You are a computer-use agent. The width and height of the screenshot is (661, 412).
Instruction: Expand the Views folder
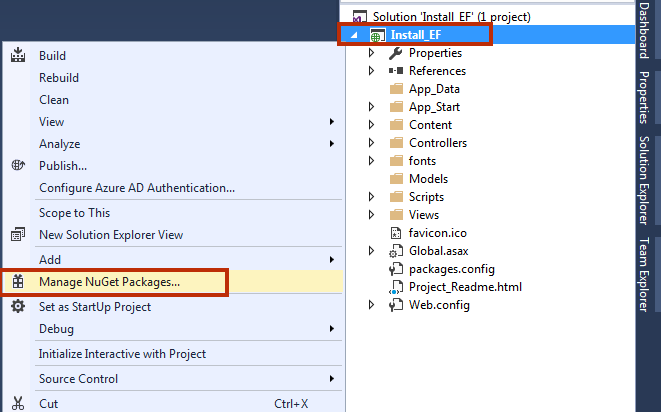(371, 215)
